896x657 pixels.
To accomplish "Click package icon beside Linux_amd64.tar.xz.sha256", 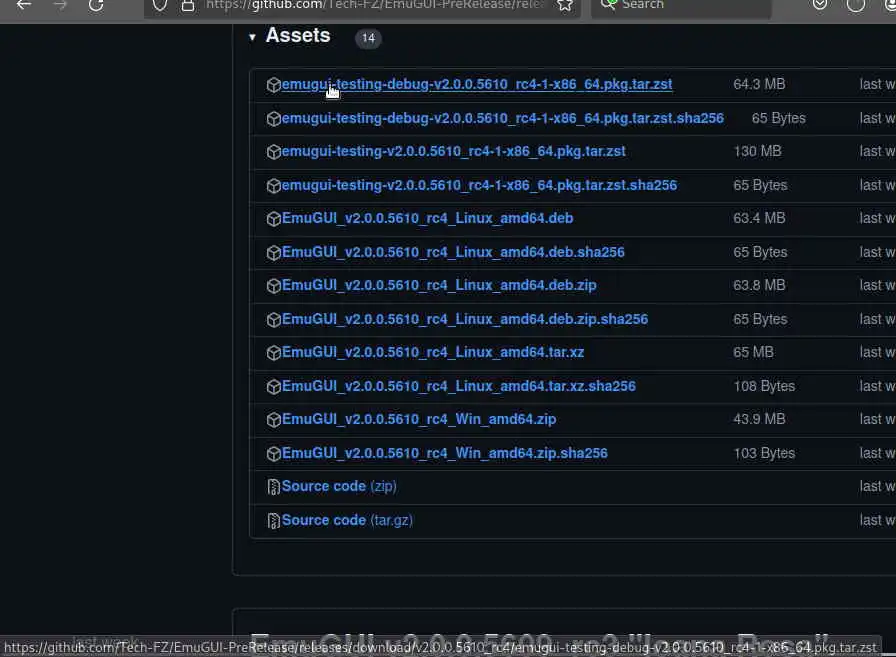I will (274, 387).
